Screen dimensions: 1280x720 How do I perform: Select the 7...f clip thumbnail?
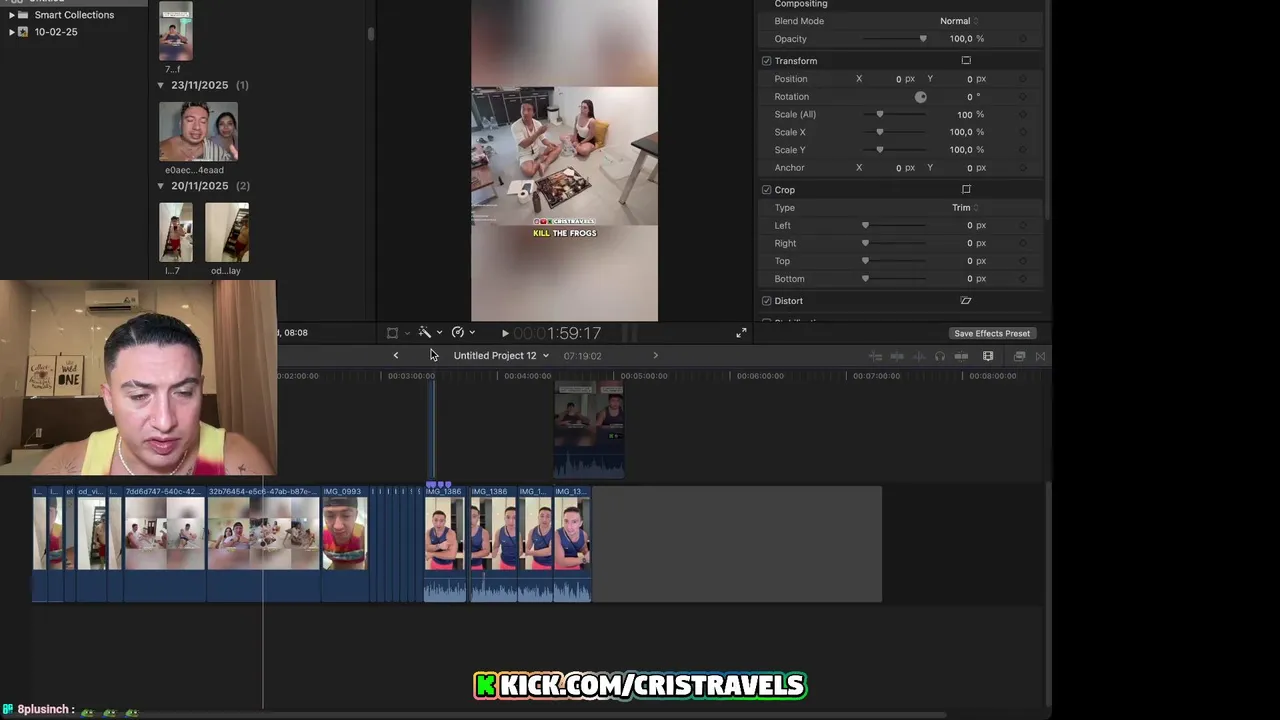pos(176,30)
